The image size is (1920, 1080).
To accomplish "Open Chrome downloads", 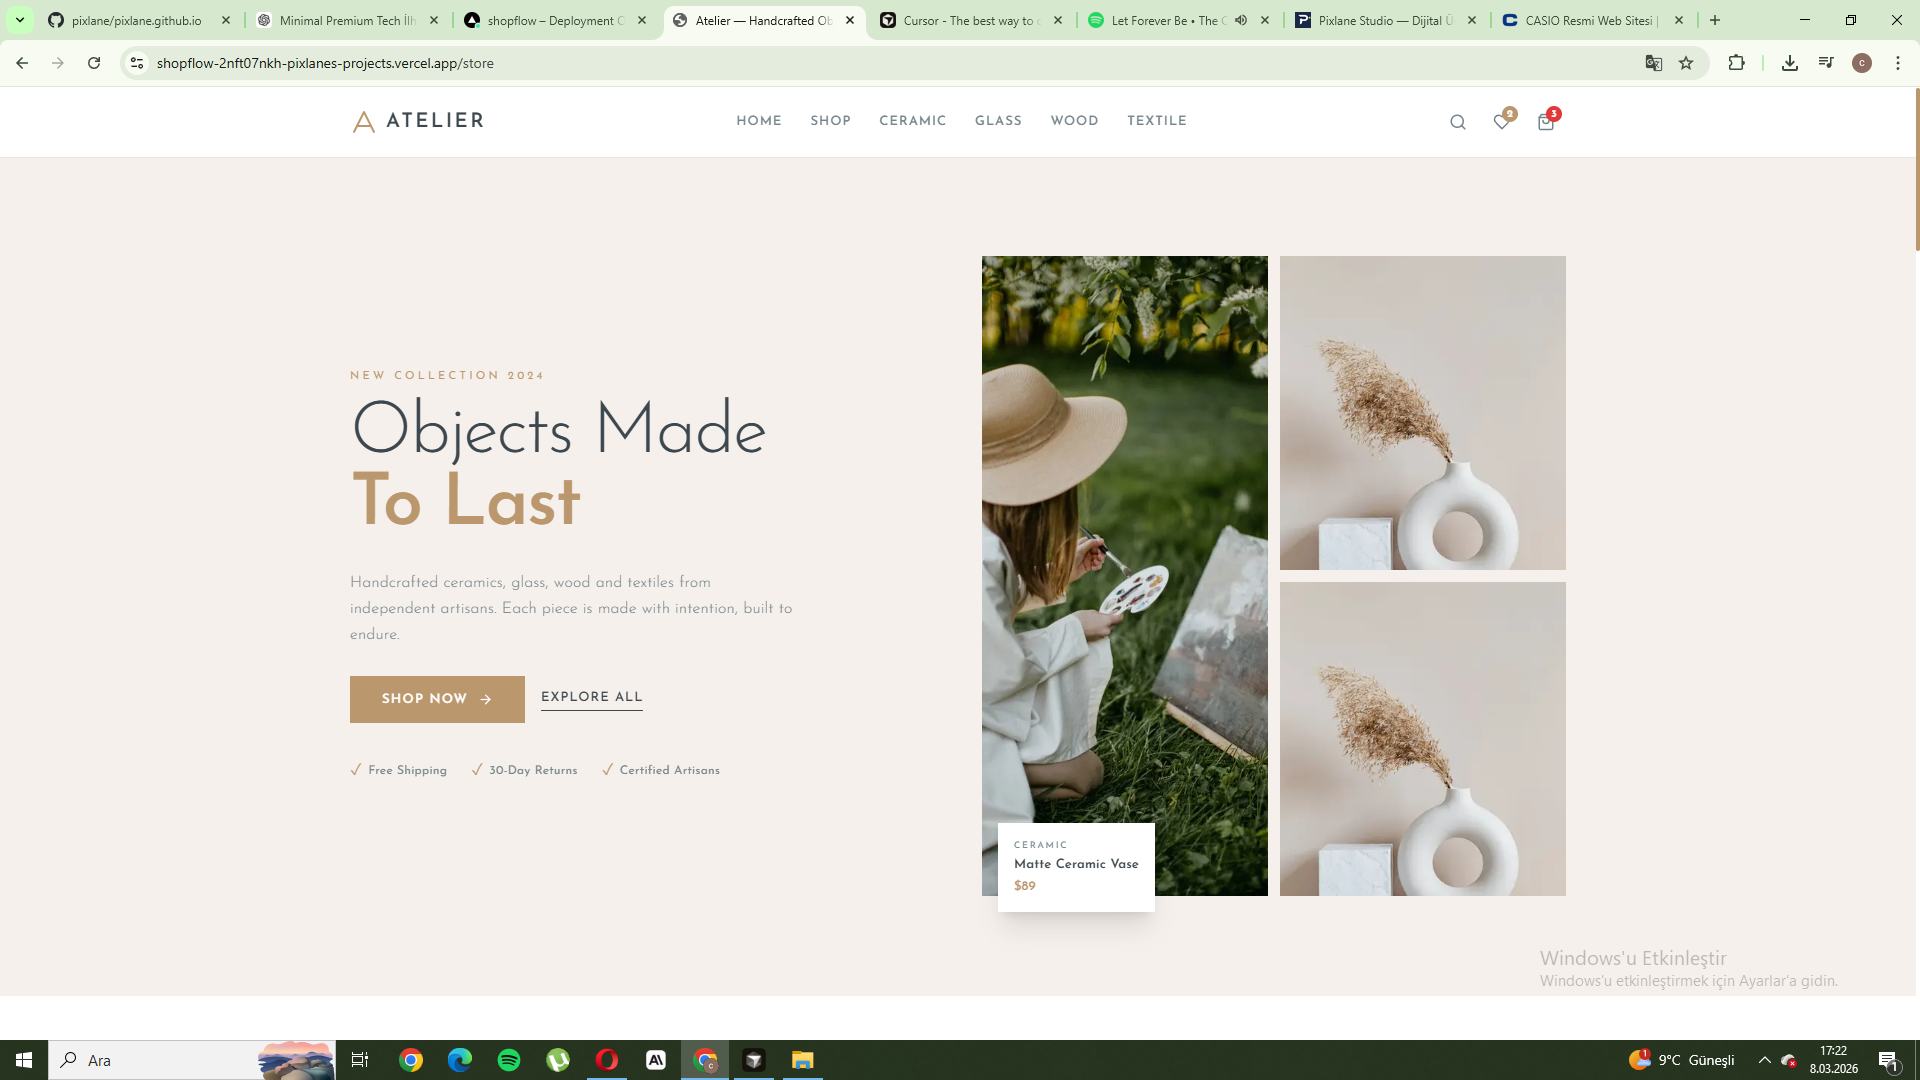I will pos(1790,62).
